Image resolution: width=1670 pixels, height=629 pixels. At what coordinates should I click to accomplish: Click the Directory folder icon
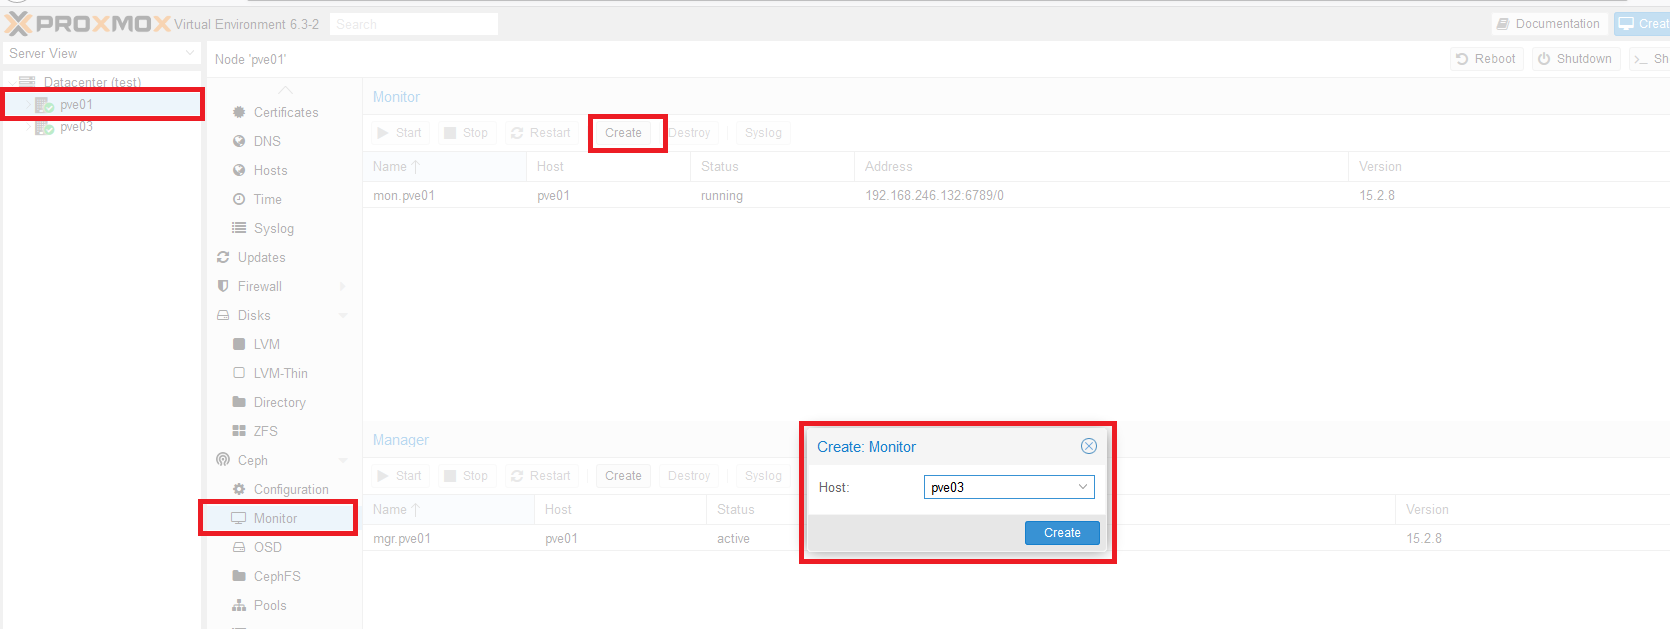[x=239, y=402]
